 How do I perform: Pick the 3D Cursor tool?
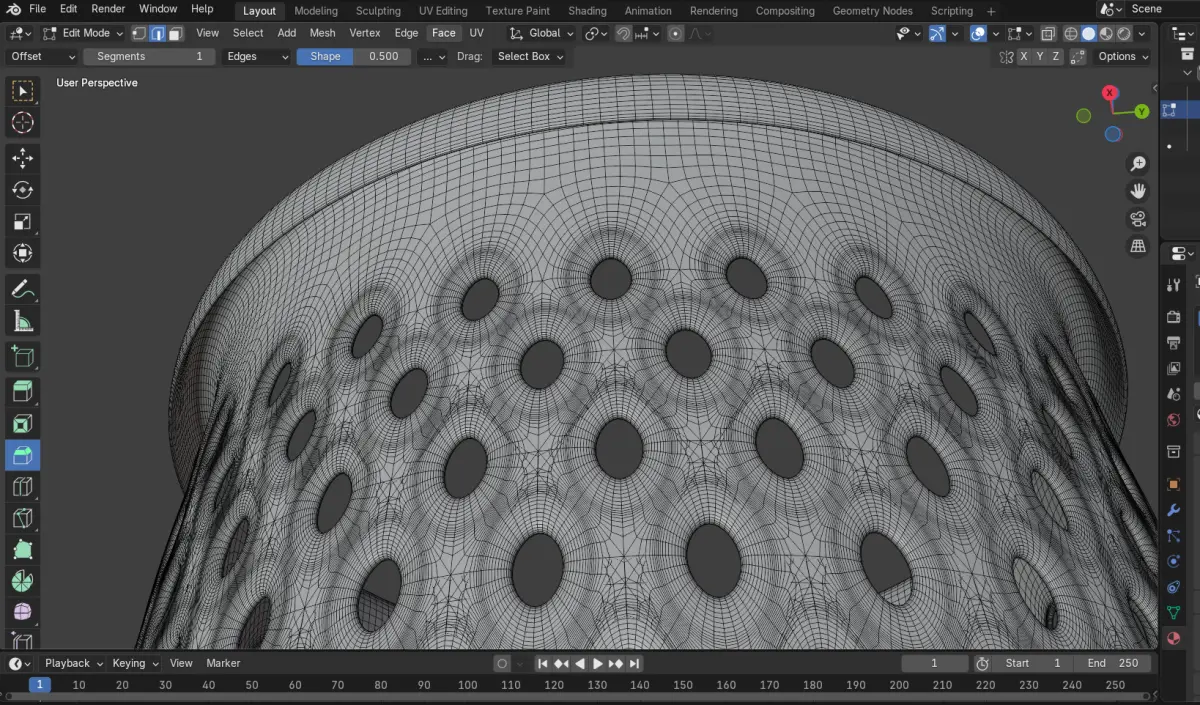point(22,123)
